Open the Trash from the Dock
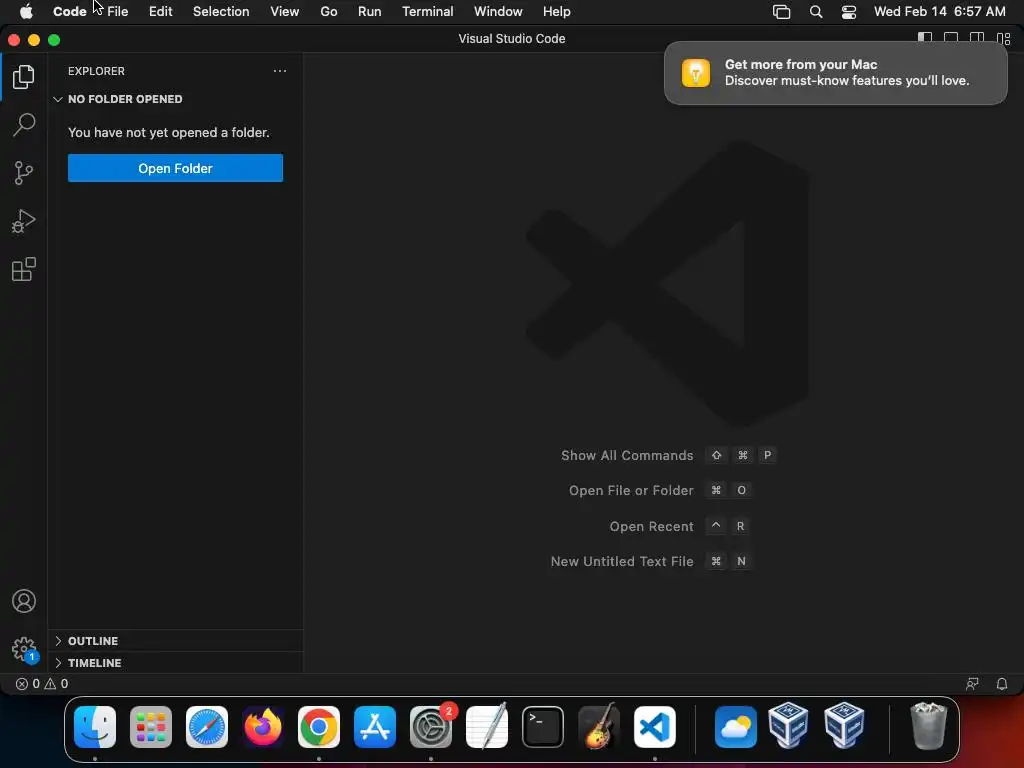 [928, 726]
